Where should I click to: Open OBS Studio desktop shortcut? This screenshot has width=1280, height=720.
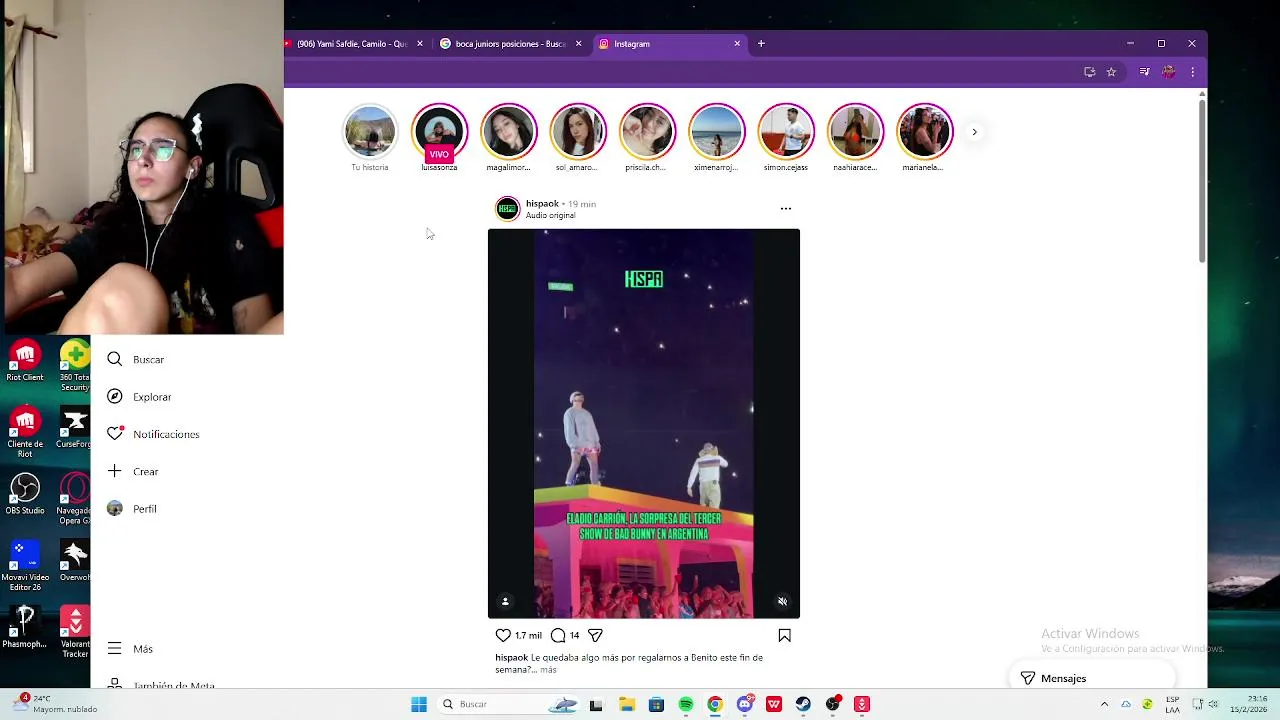pos(25,494)
